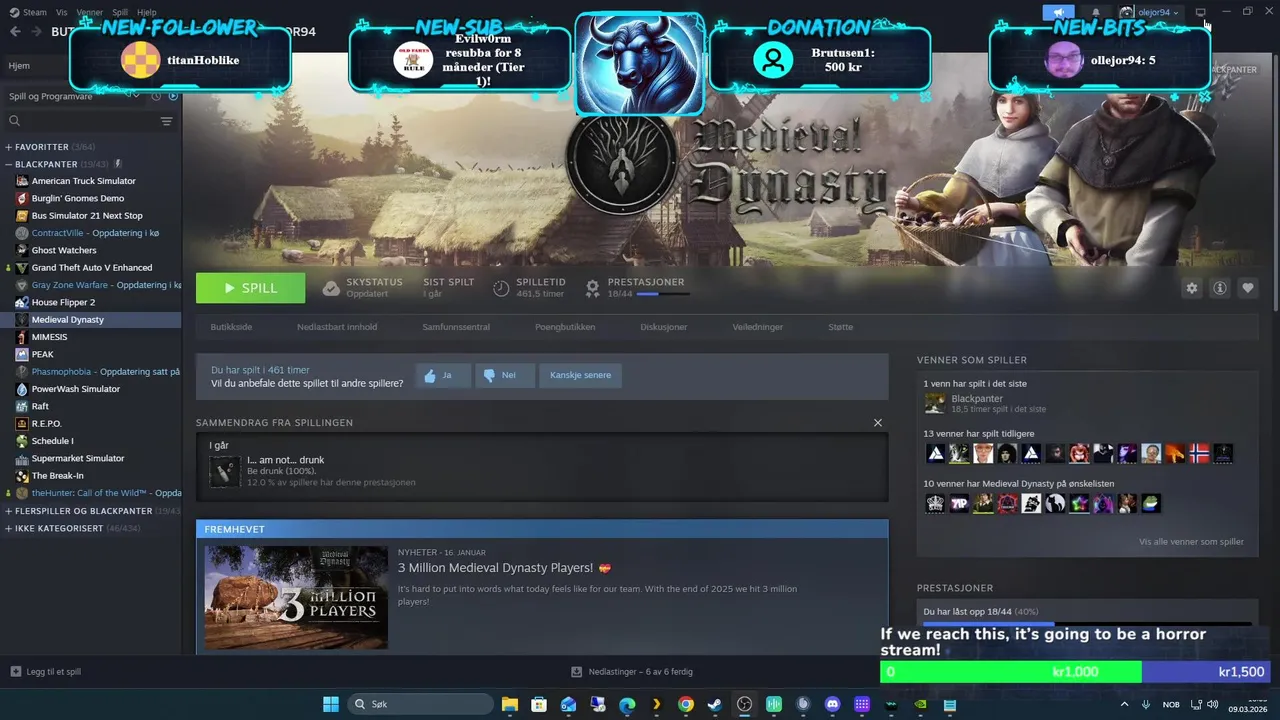1280x720 pixels.
Task: Open advanced library filter options icon
Action: point(166,121)
